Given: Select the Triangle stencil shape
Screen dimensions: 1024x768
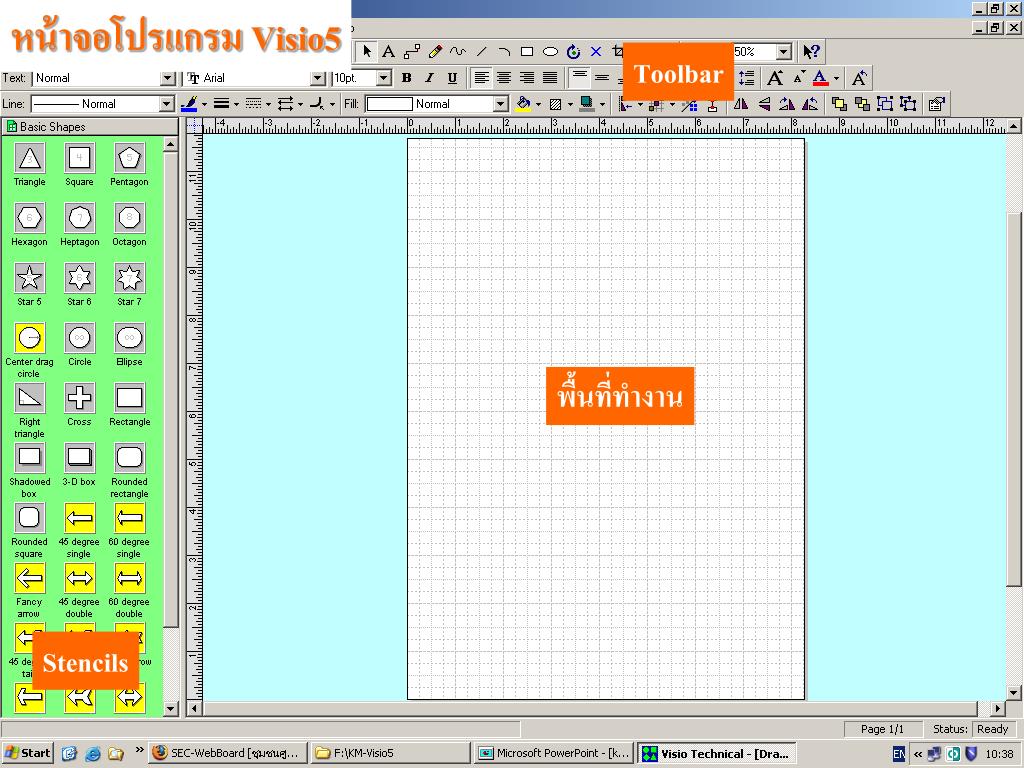Looking at the screenshot, I should click(30, 165).
